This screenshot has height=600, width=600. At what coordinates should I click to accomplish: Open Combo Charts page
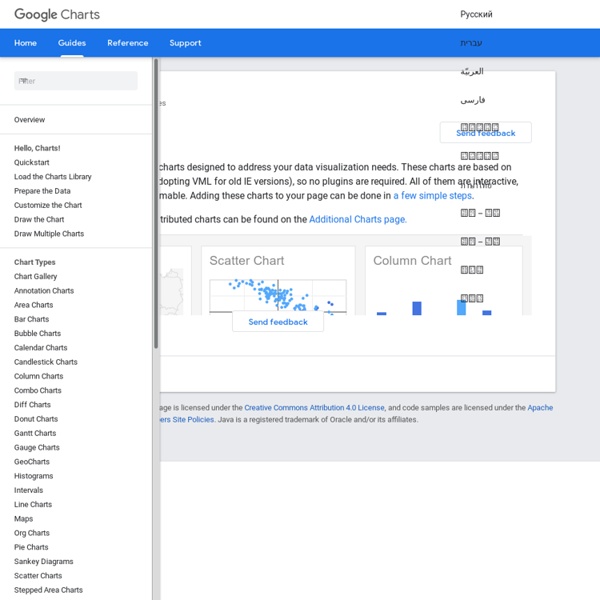coord(38,390)
